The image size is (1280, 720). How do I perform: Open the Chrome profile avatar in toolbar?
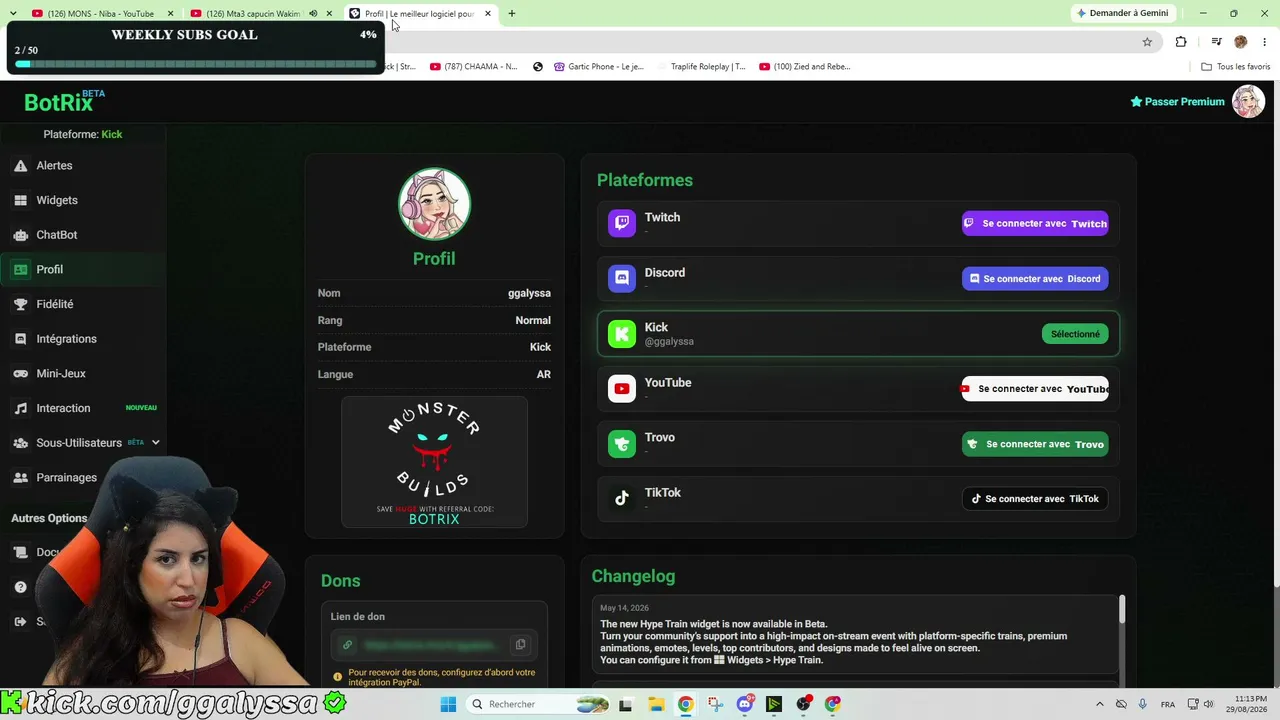1241,42
